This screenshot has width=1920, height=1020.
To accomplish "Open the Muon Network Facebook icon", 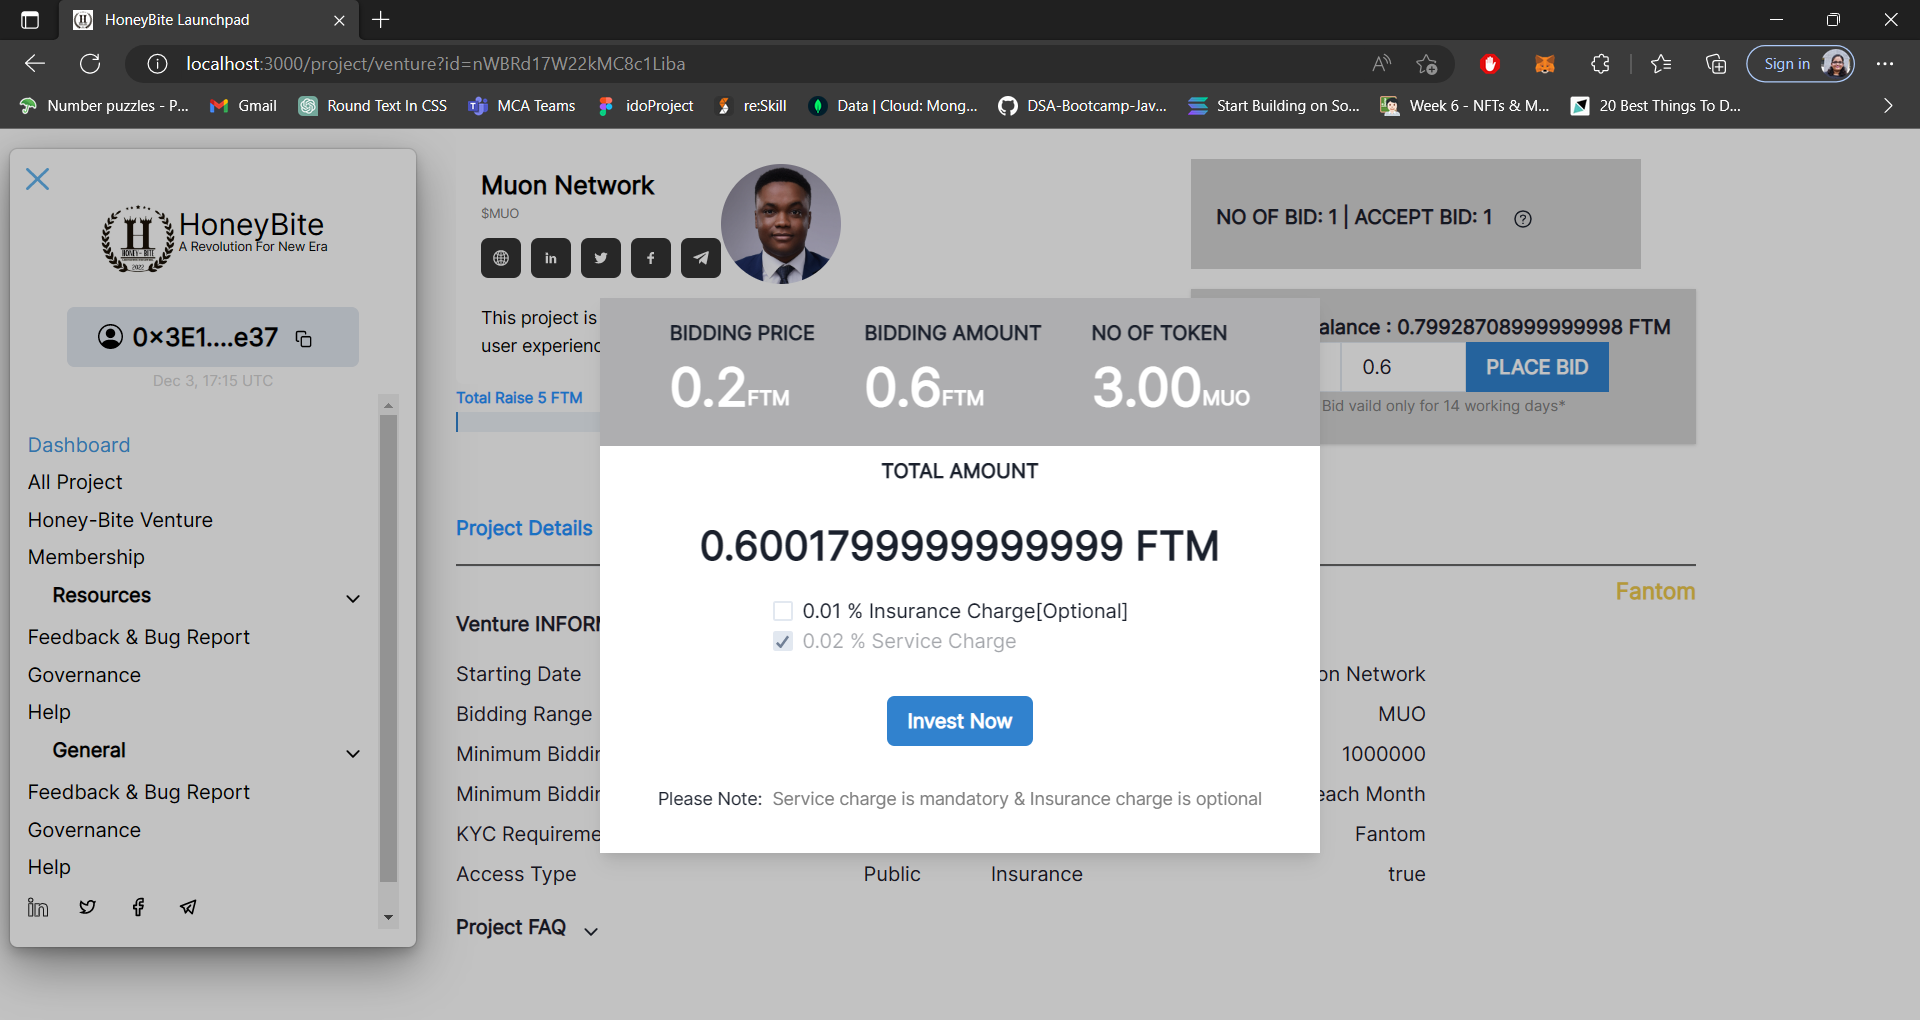I will pos(651,258).
